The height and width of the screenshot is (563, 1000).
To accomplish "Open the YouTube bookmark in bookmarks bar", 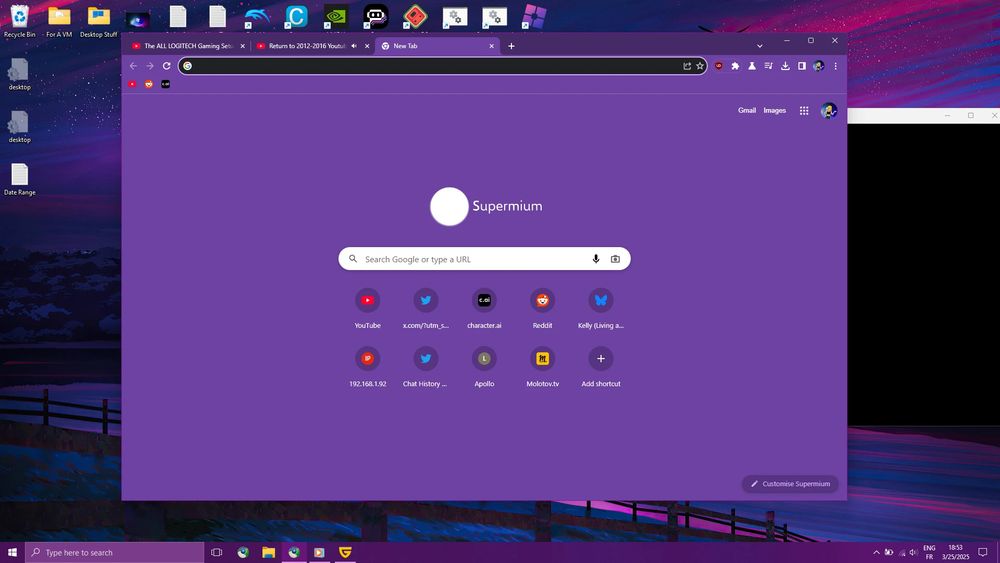I will pyautogui.click(x=132, y=84).
